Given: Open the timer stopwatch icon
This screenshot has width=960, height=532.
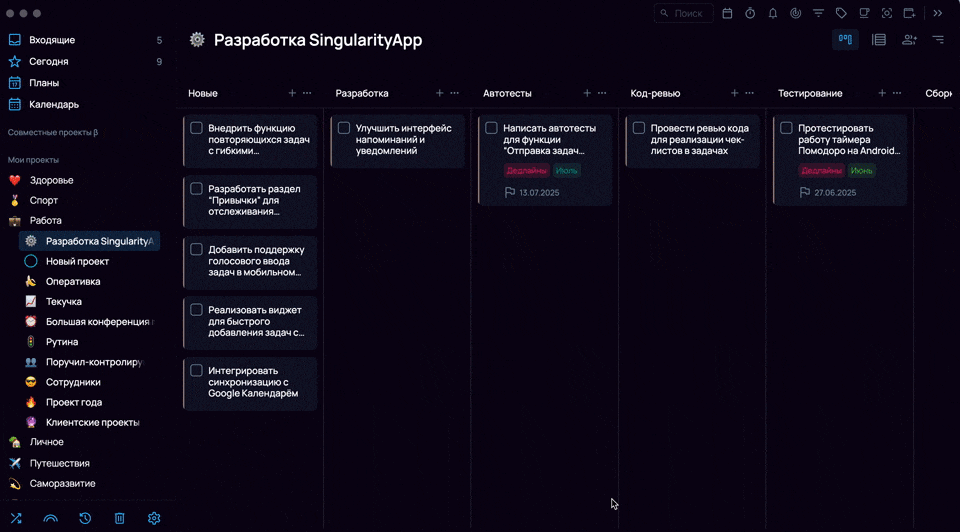Looking at the screenshot, I should click(x=750, y=13).
